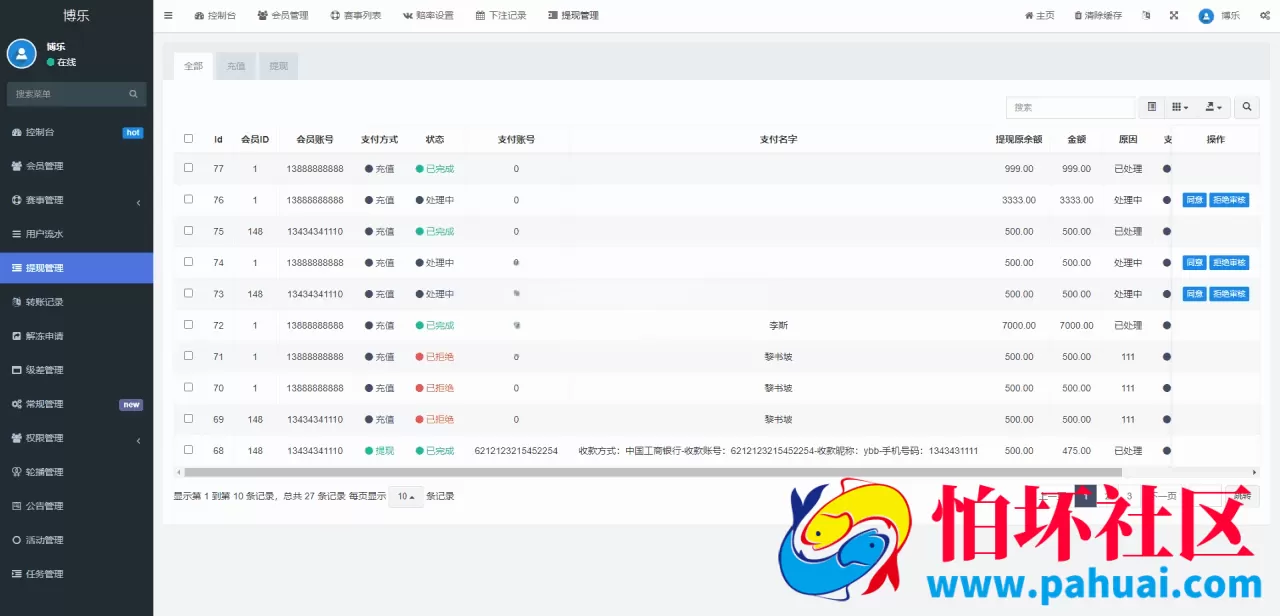Click the sidebar search magnifier icon

pyautogui.click(x=133, y=94)
